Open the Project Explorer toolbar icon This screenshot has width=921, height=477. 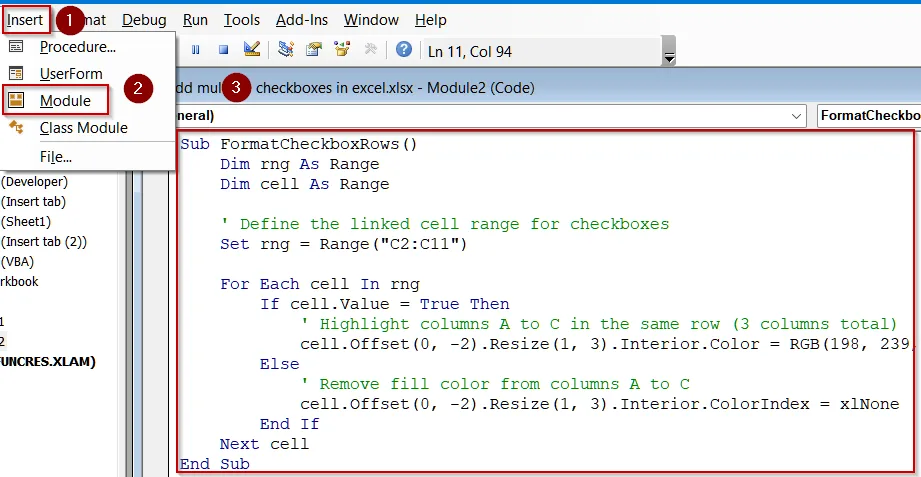click(286, 50)
